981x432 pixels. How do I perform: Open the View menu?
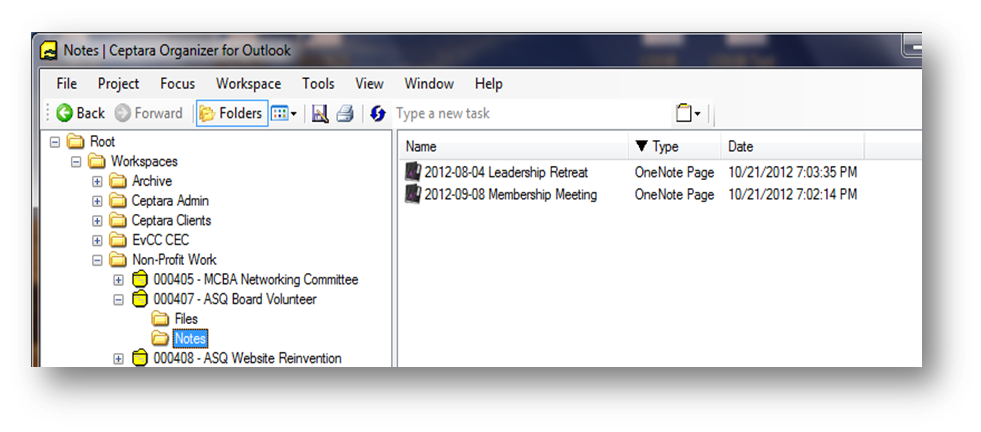[369, 84]
